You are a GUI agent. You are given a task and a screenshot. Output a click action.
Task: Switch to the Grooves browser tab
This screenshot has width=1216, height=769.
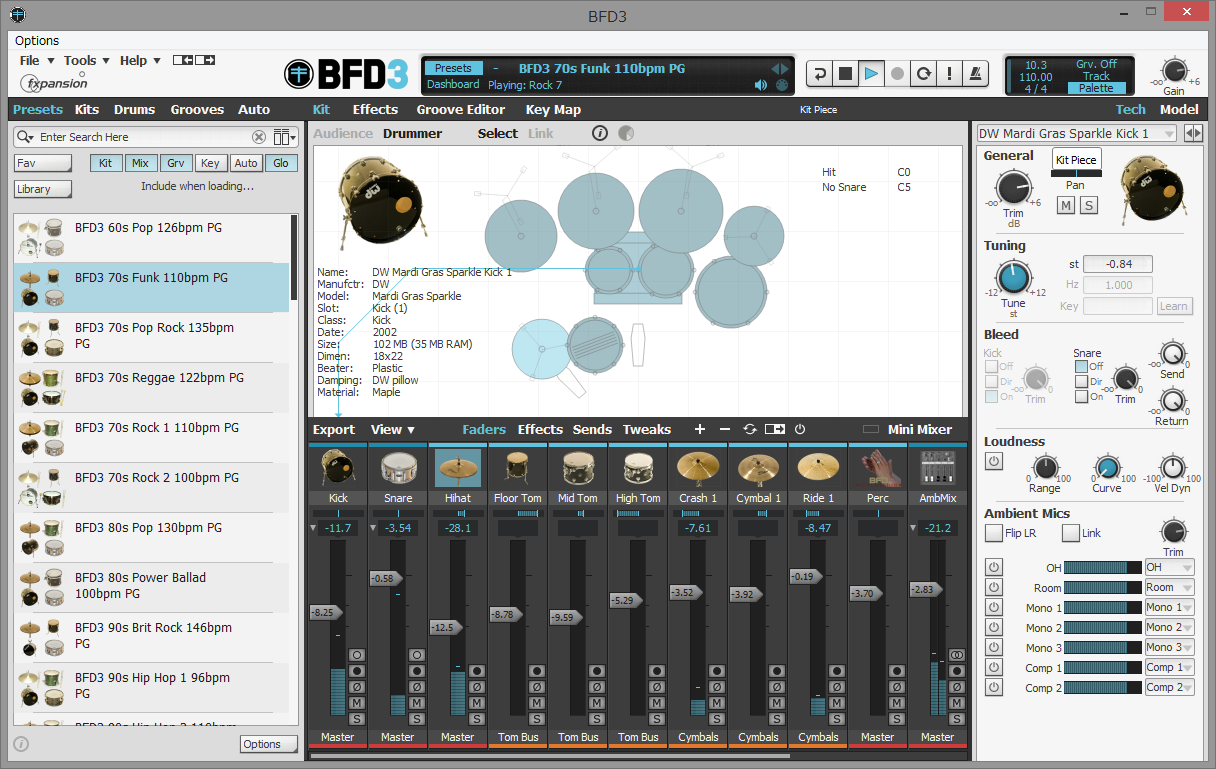click(197, 109)
